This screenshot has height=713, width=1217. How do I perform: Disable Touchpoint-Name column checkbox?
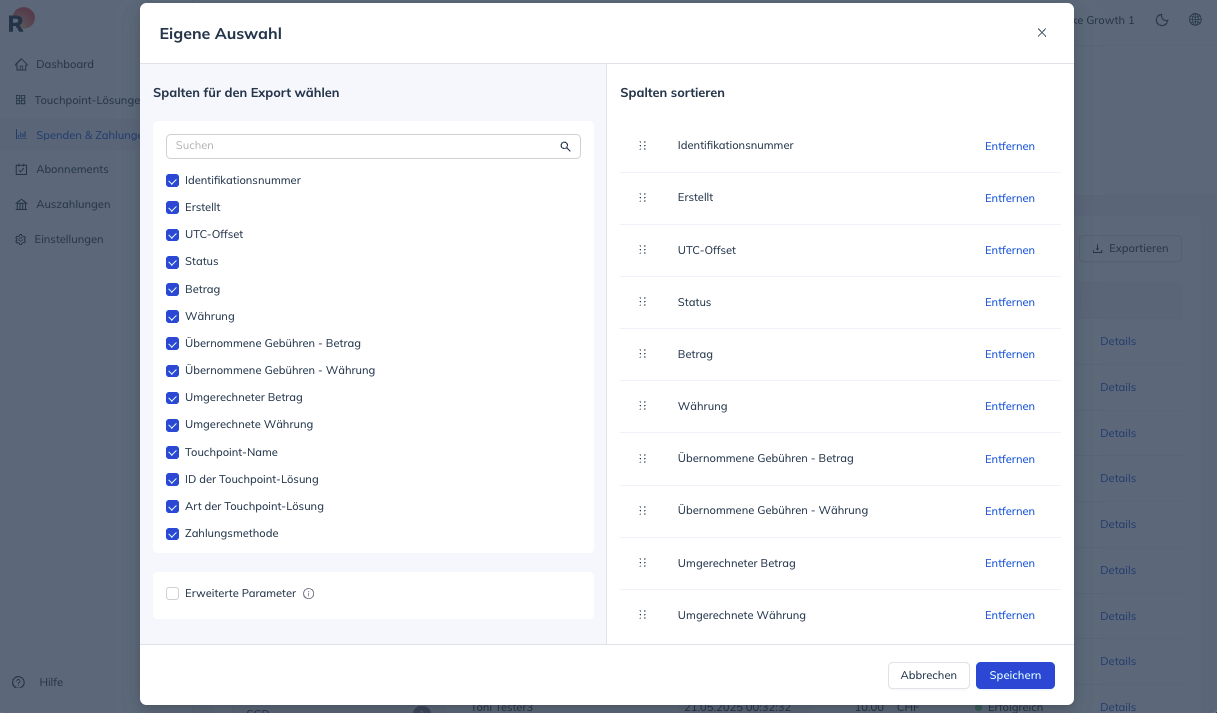pos(172,453)
